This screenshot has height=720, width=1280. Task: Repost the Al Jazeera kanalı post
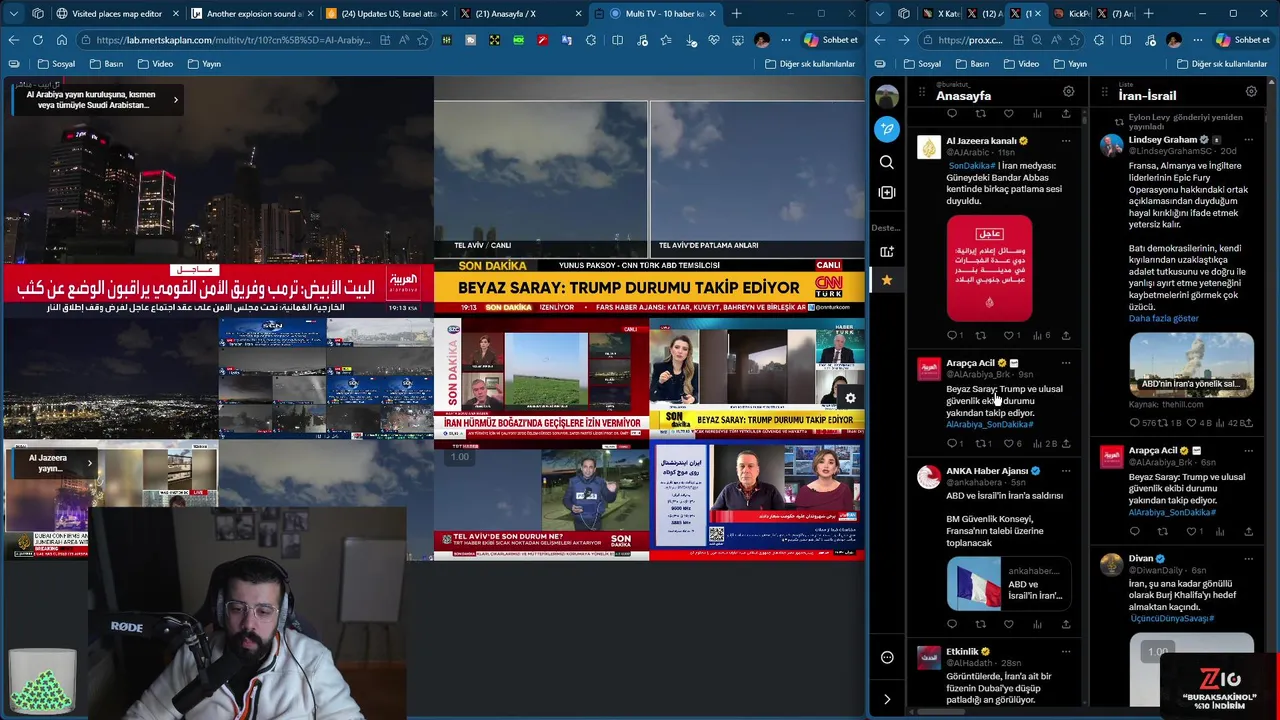(x=981, y=335)
